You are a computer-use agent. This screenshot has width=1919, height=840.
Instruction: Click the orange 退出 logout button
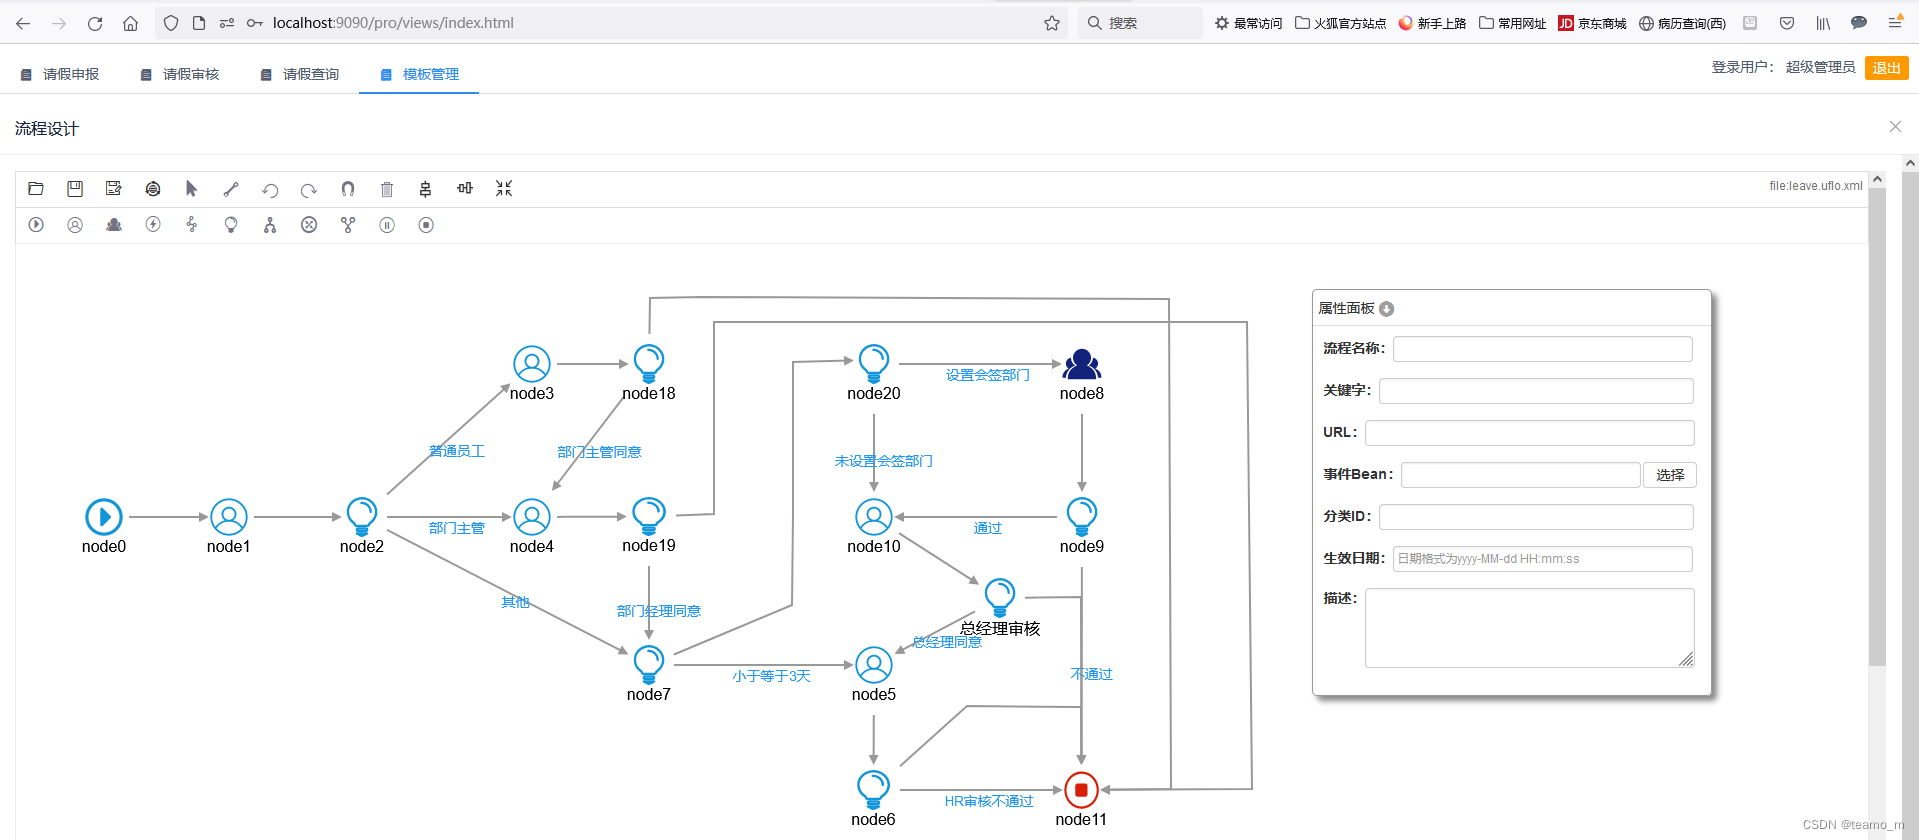point(1886,68)
